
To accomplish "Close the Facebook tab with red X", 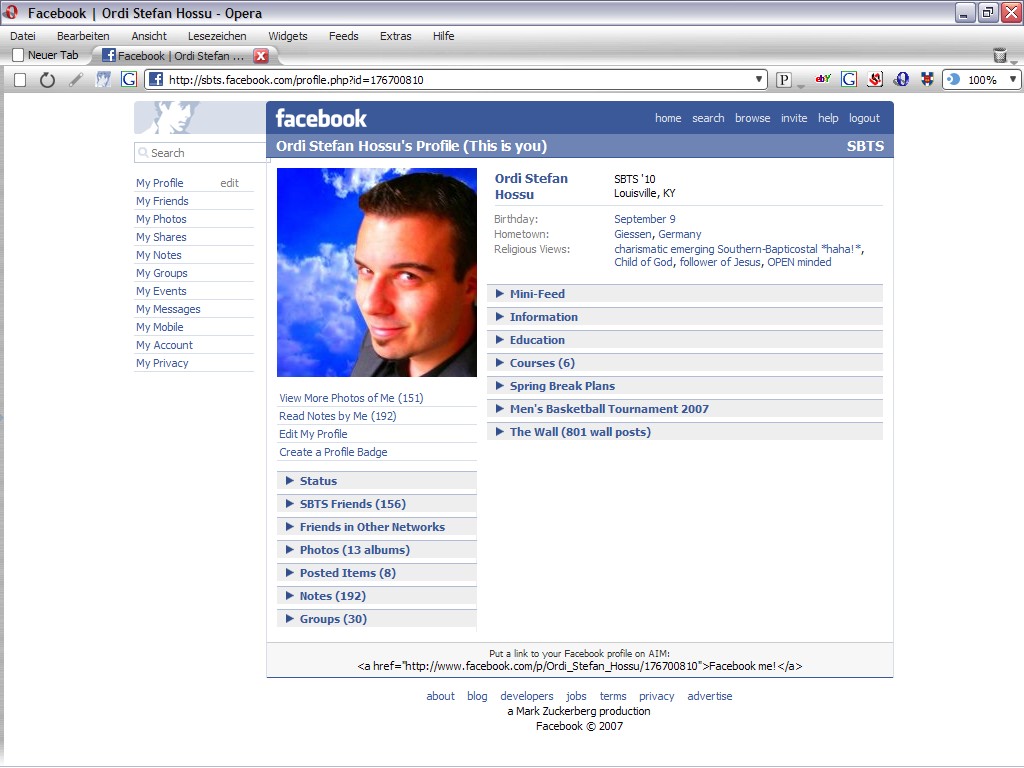I will click(x=261, y=56).
